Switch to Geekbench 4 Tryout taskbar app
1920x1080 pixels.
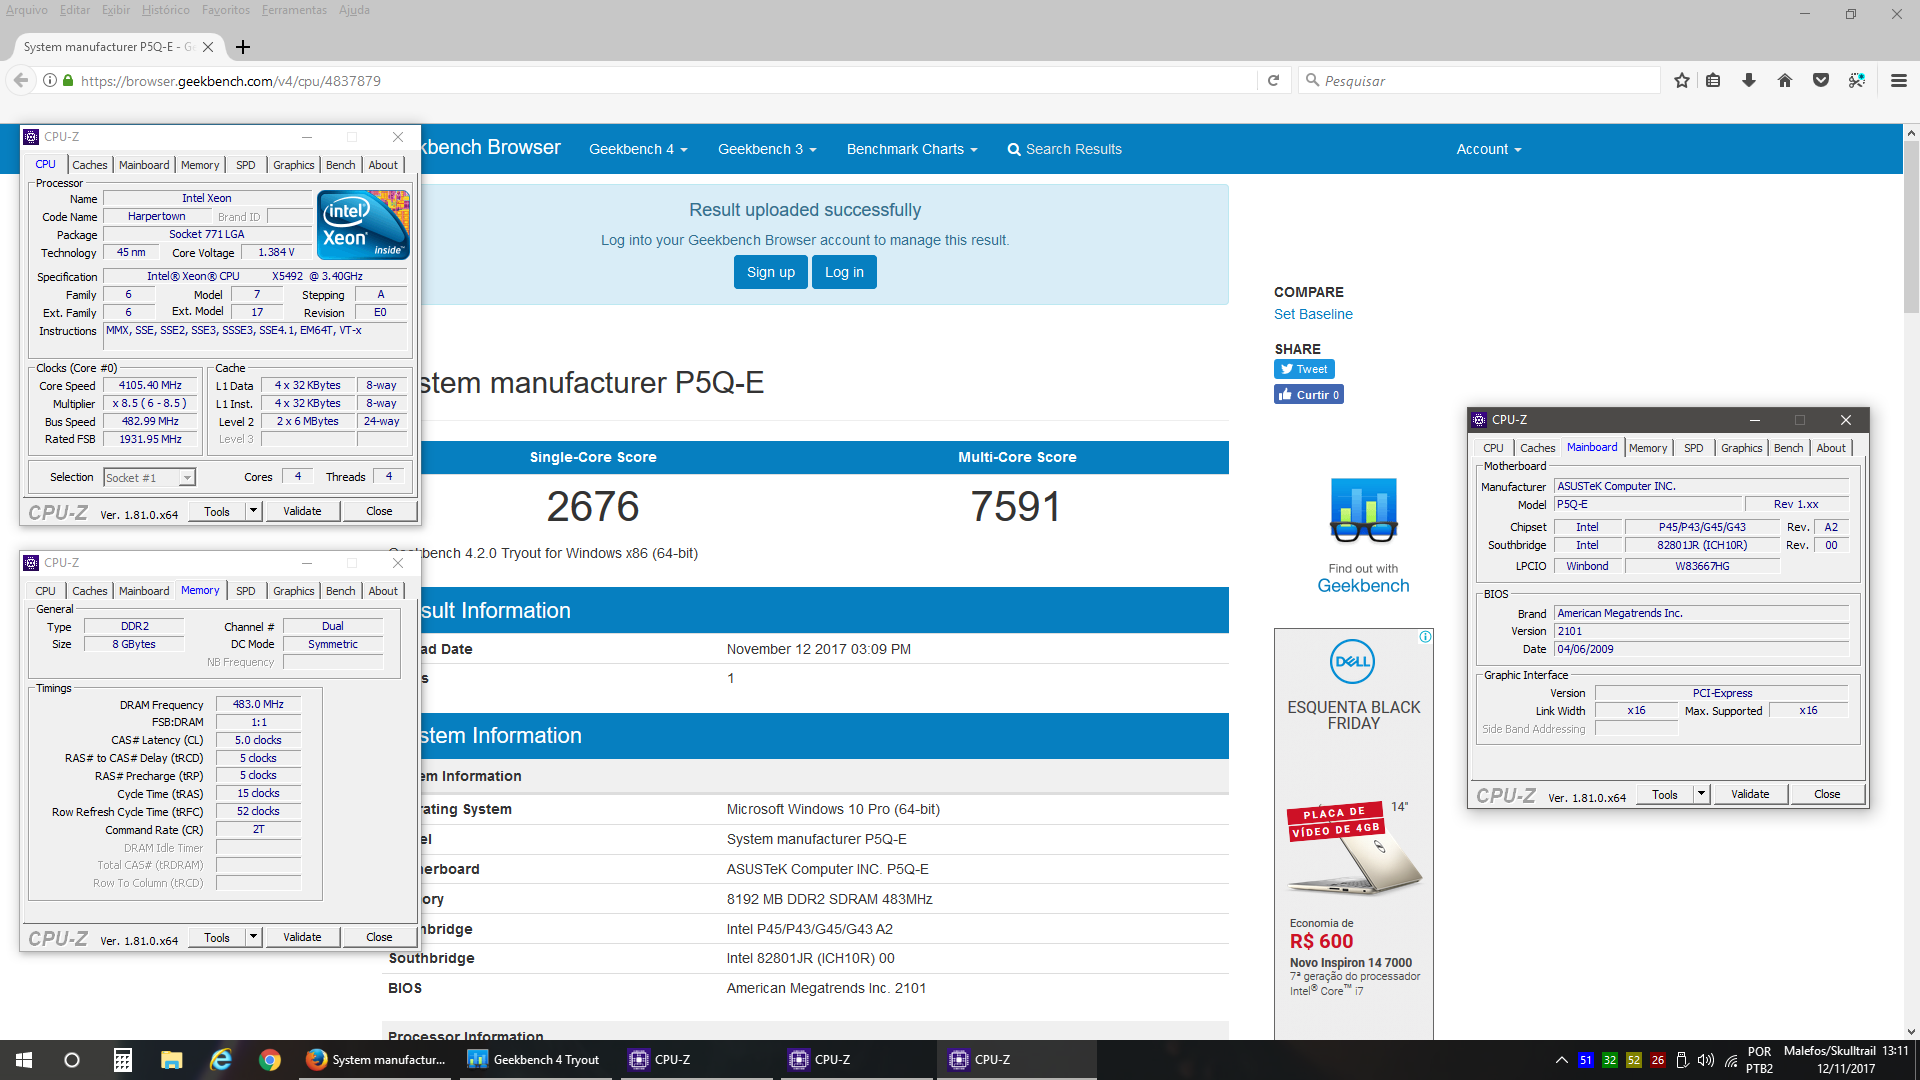point(535,1060)
